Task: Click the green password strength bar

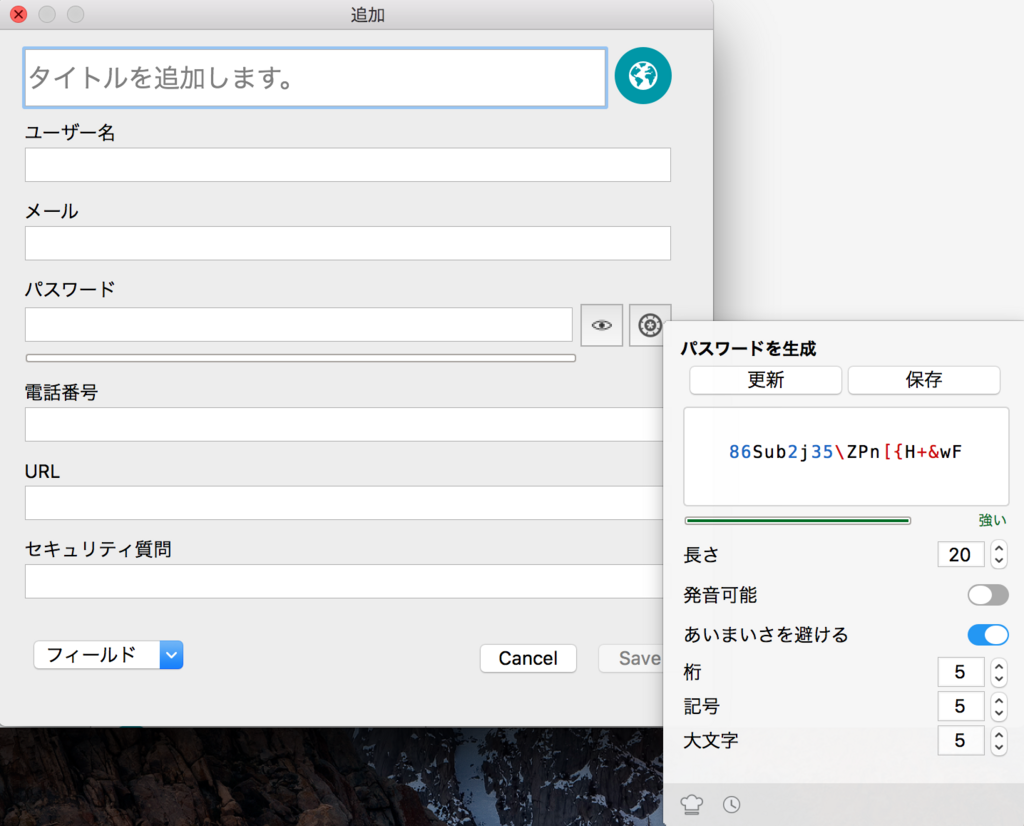Action: click(x=797, y=520)
